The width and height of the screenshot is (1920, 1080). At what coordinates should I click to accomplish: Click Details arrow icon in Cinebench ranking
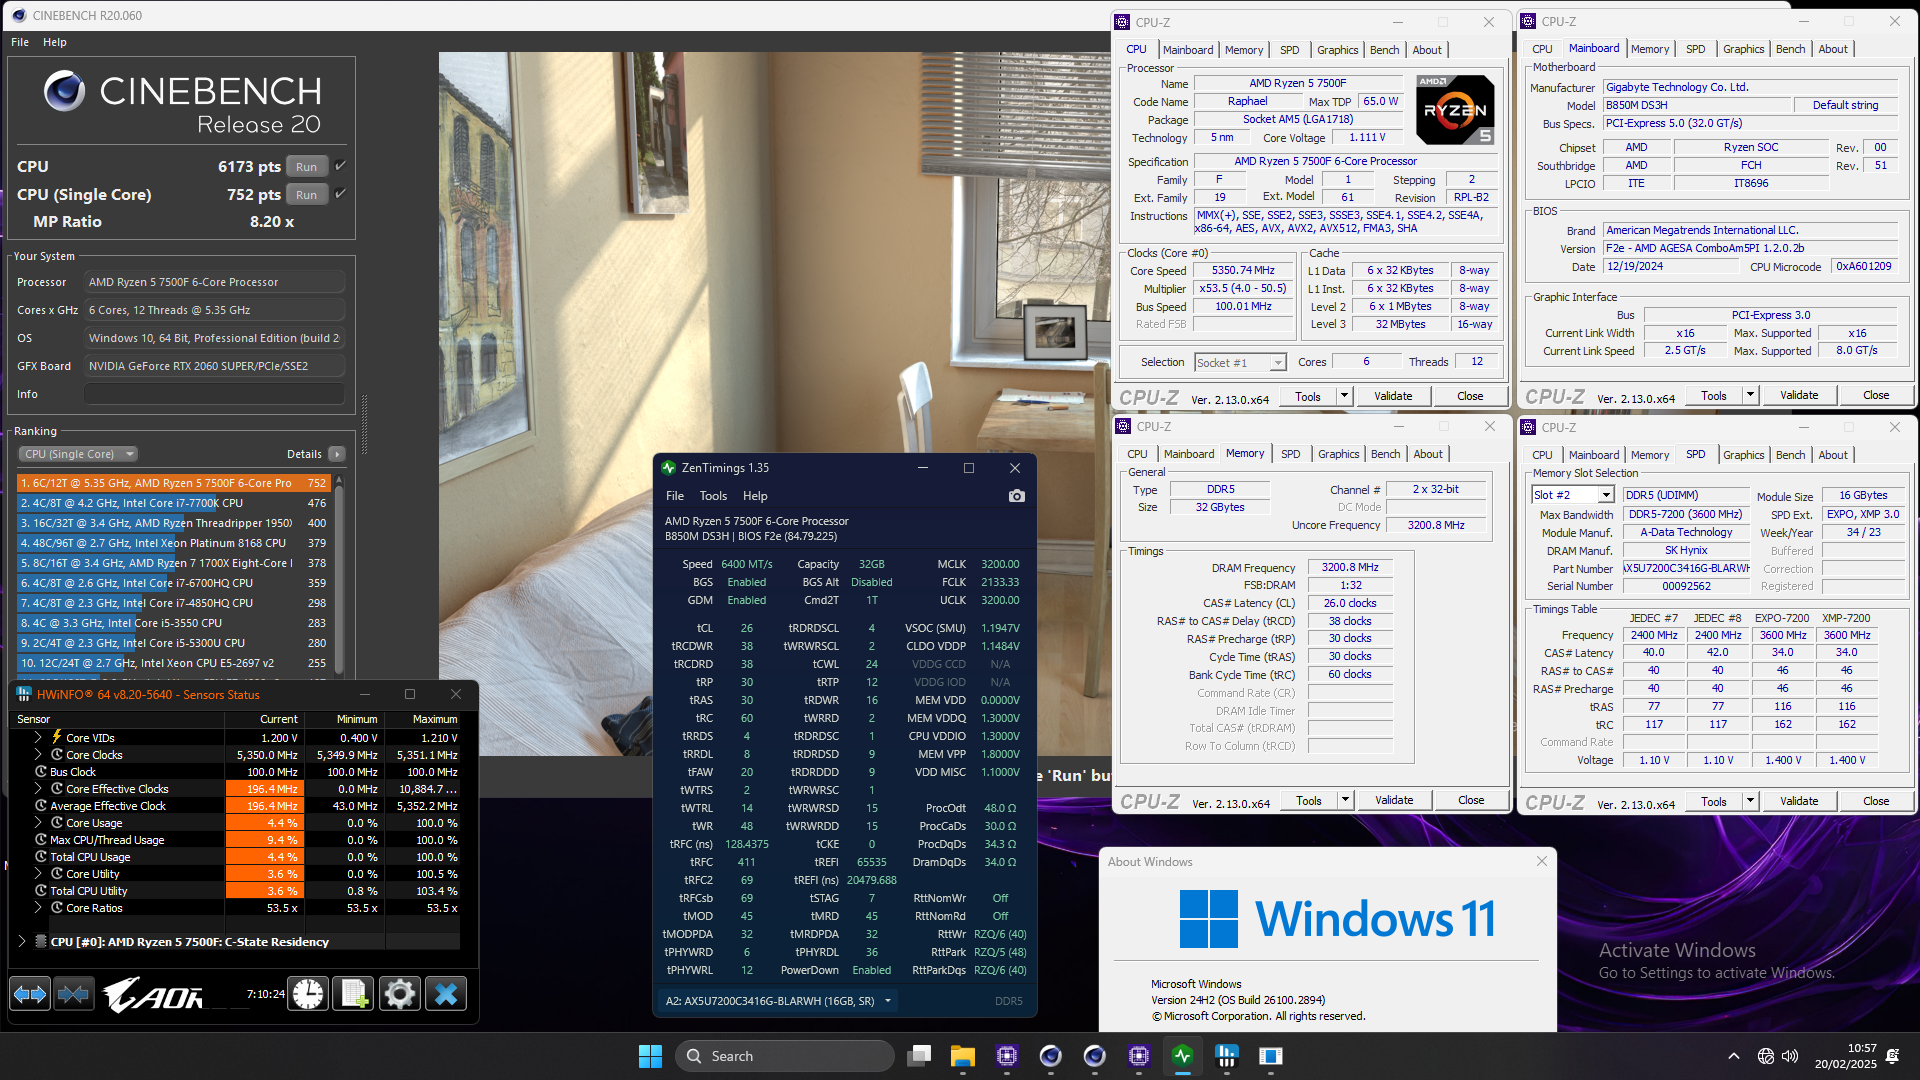(337, 454)
